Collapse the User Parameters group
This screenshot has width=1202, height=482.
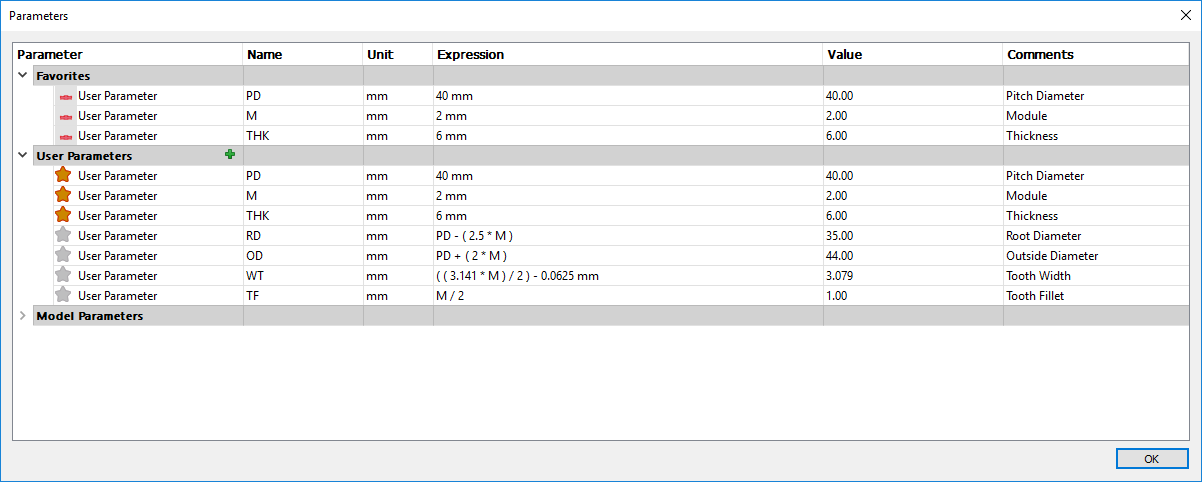(23, 155)
